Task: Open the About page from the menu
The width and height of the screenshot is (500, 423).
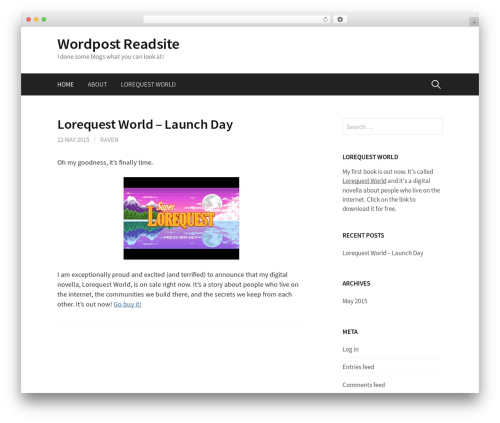Action: coord(97,85)
